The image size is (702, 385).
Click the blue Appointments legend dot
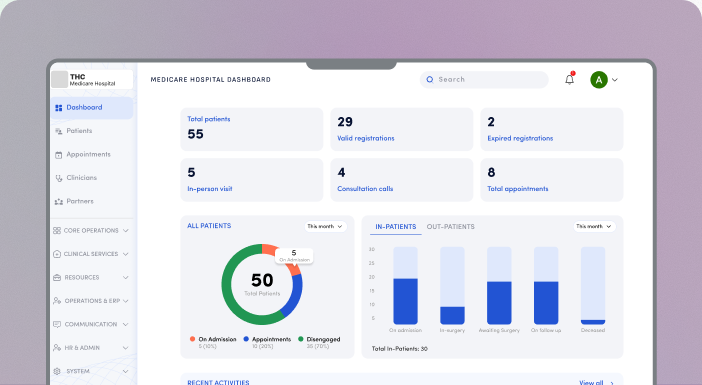246,339
